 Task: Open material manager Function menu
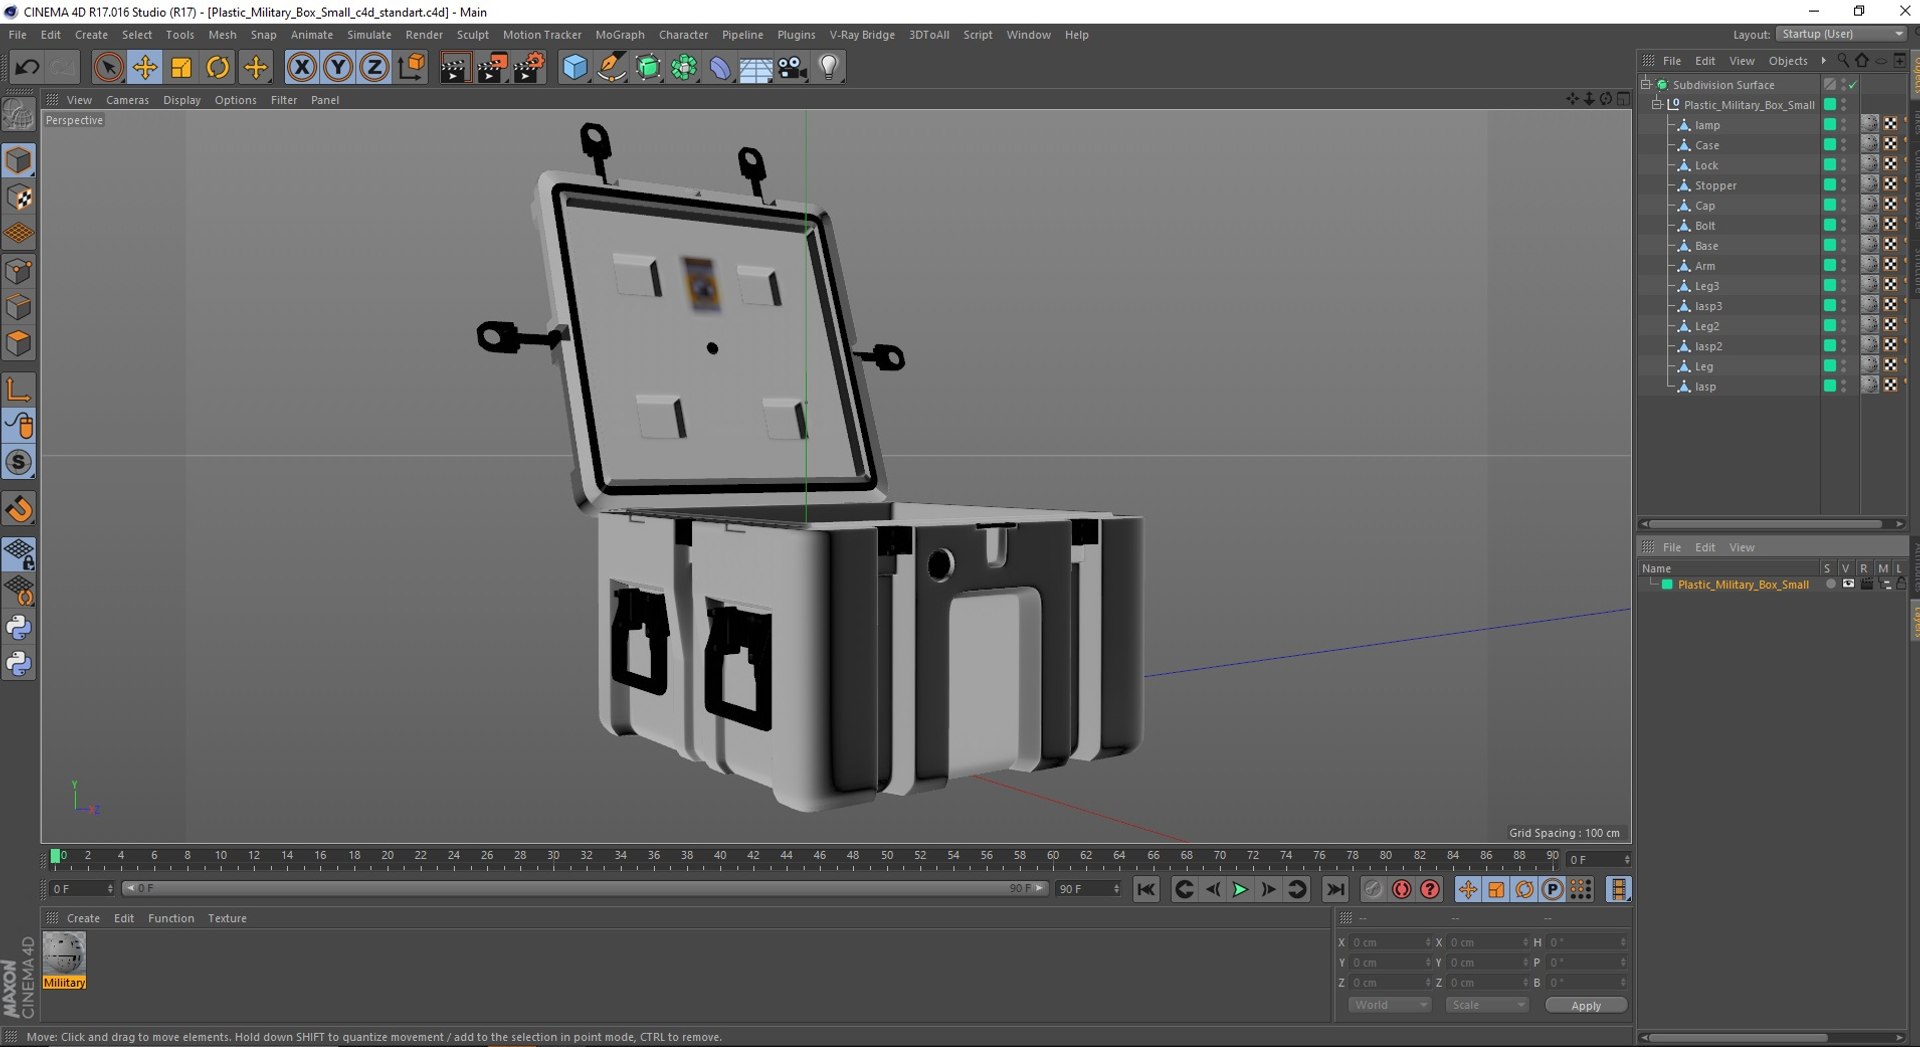pyautogui.click(x=171, y=918)
